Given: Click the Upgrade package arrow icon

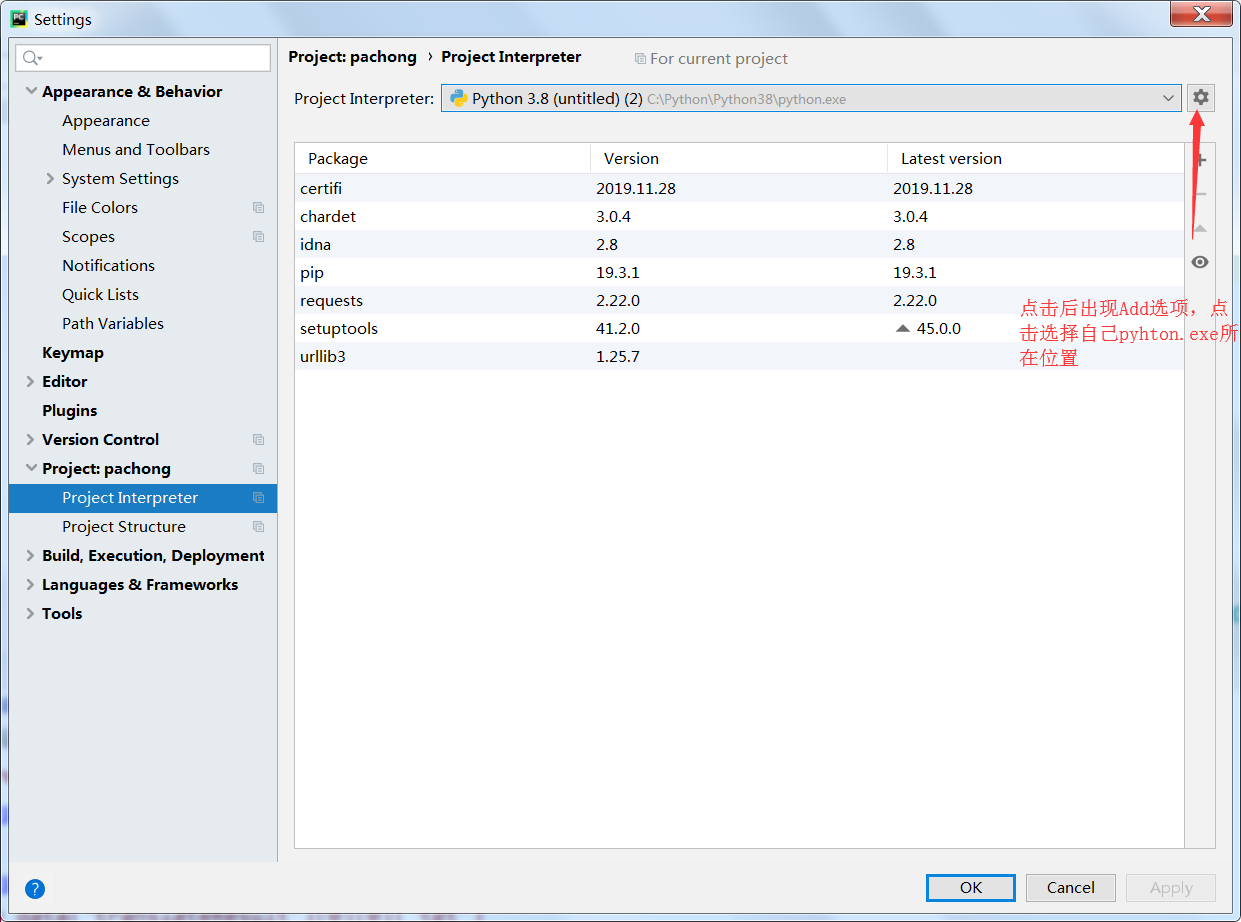Looking at the screenshot, I should [x=1200, y=227].
